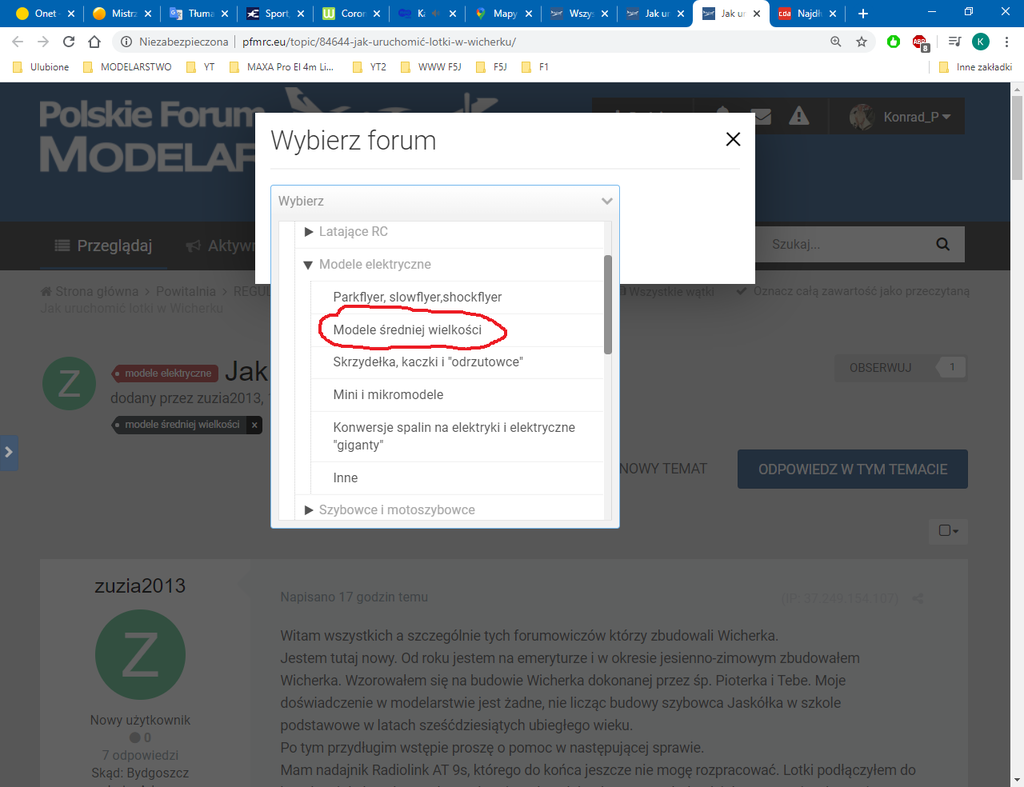Click the green thumbs-up extension icon
This screenshot has height=787, width=1024.
pyautogui.click(x=893, y=42)
